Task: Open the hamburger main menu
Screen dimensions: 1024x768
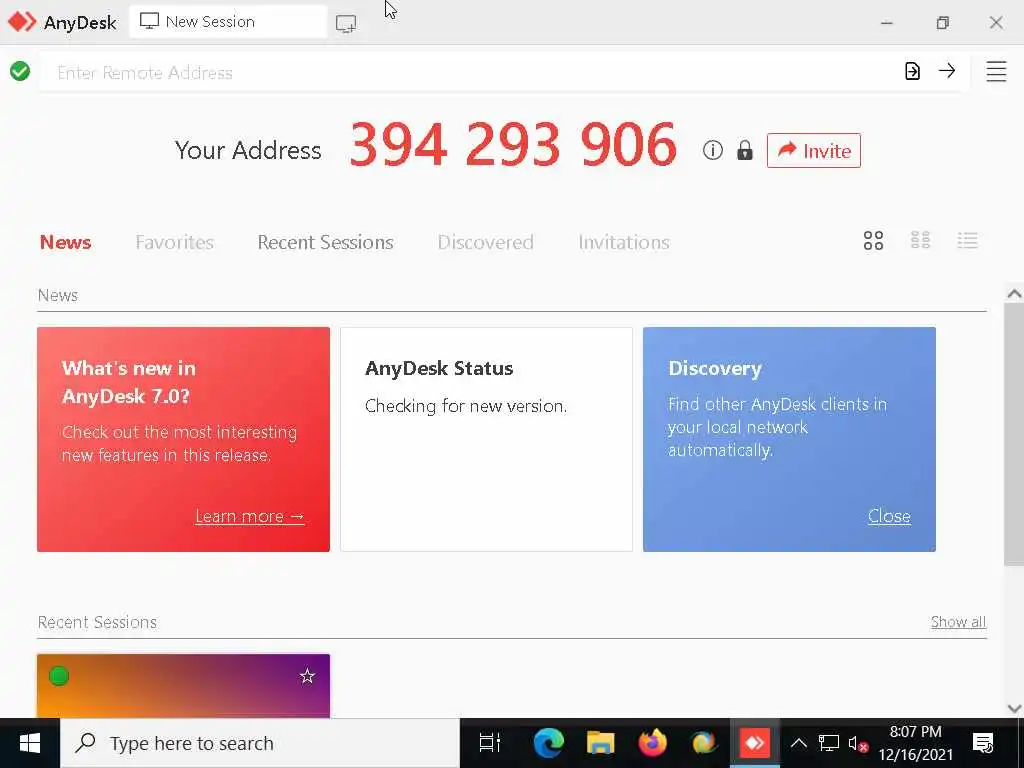Action: [996, 71]
